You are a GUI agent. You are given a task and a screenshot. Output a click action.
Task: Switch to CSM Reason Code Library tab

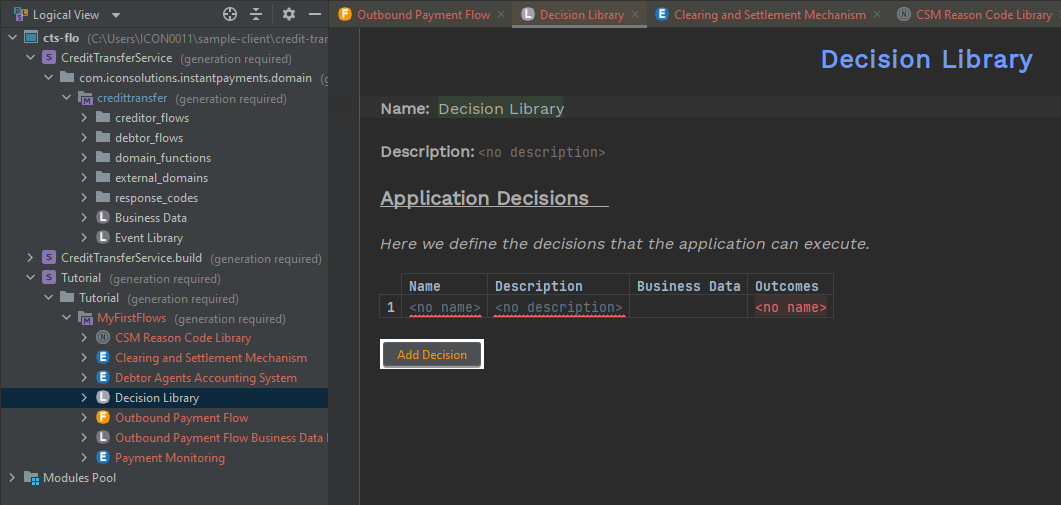click(983, 15)
